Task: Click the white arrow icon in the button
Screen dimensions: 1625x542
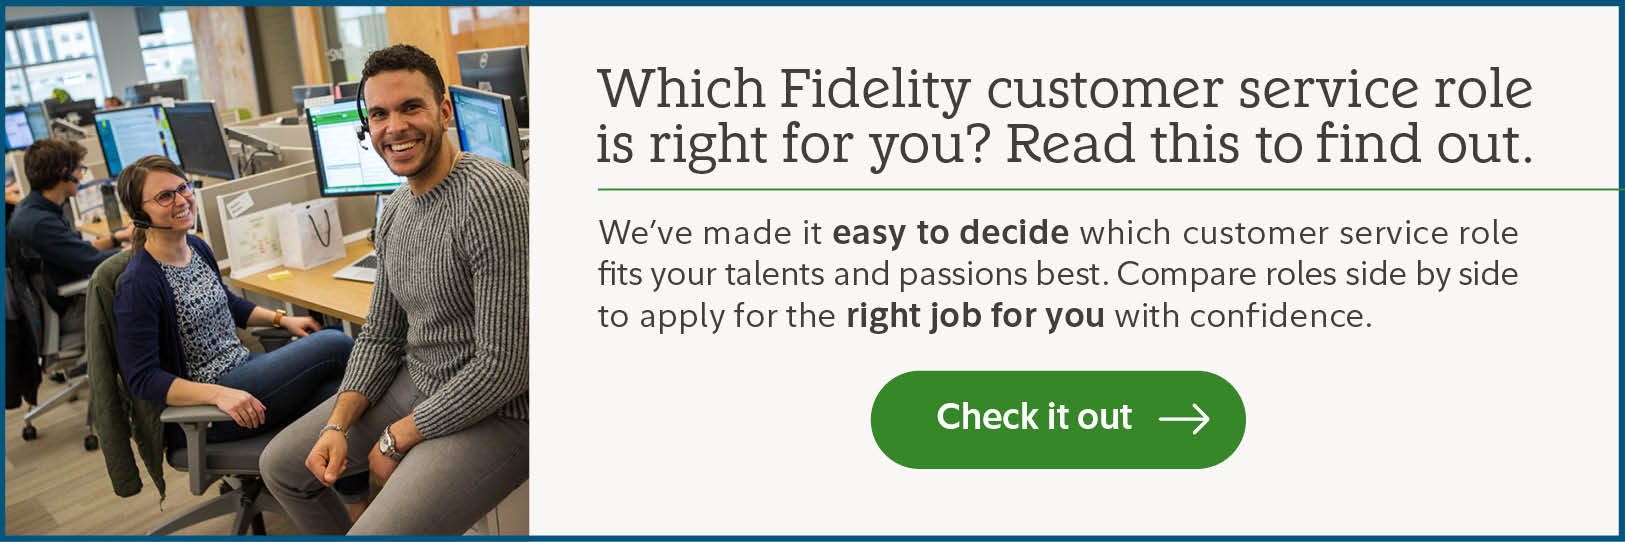Action: pos(1184,419)
